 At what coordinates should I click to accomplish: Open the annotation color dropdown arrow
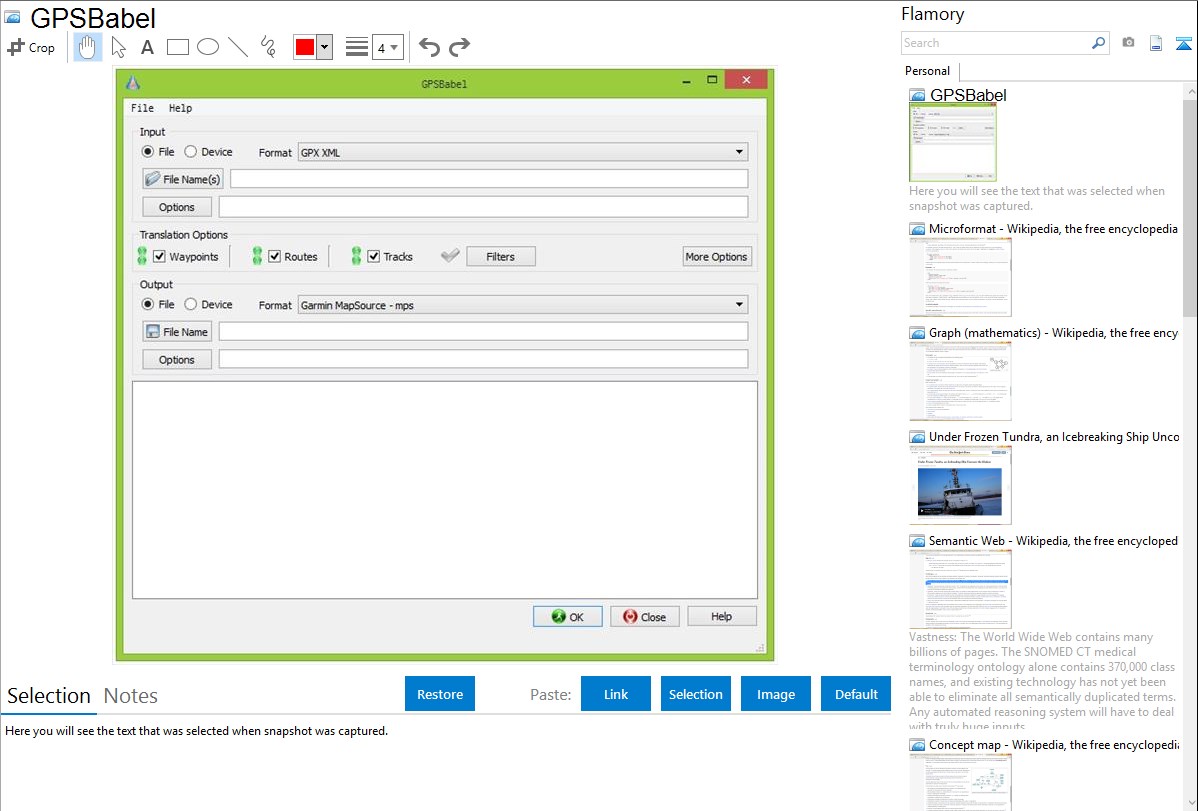tap(325, 47)
